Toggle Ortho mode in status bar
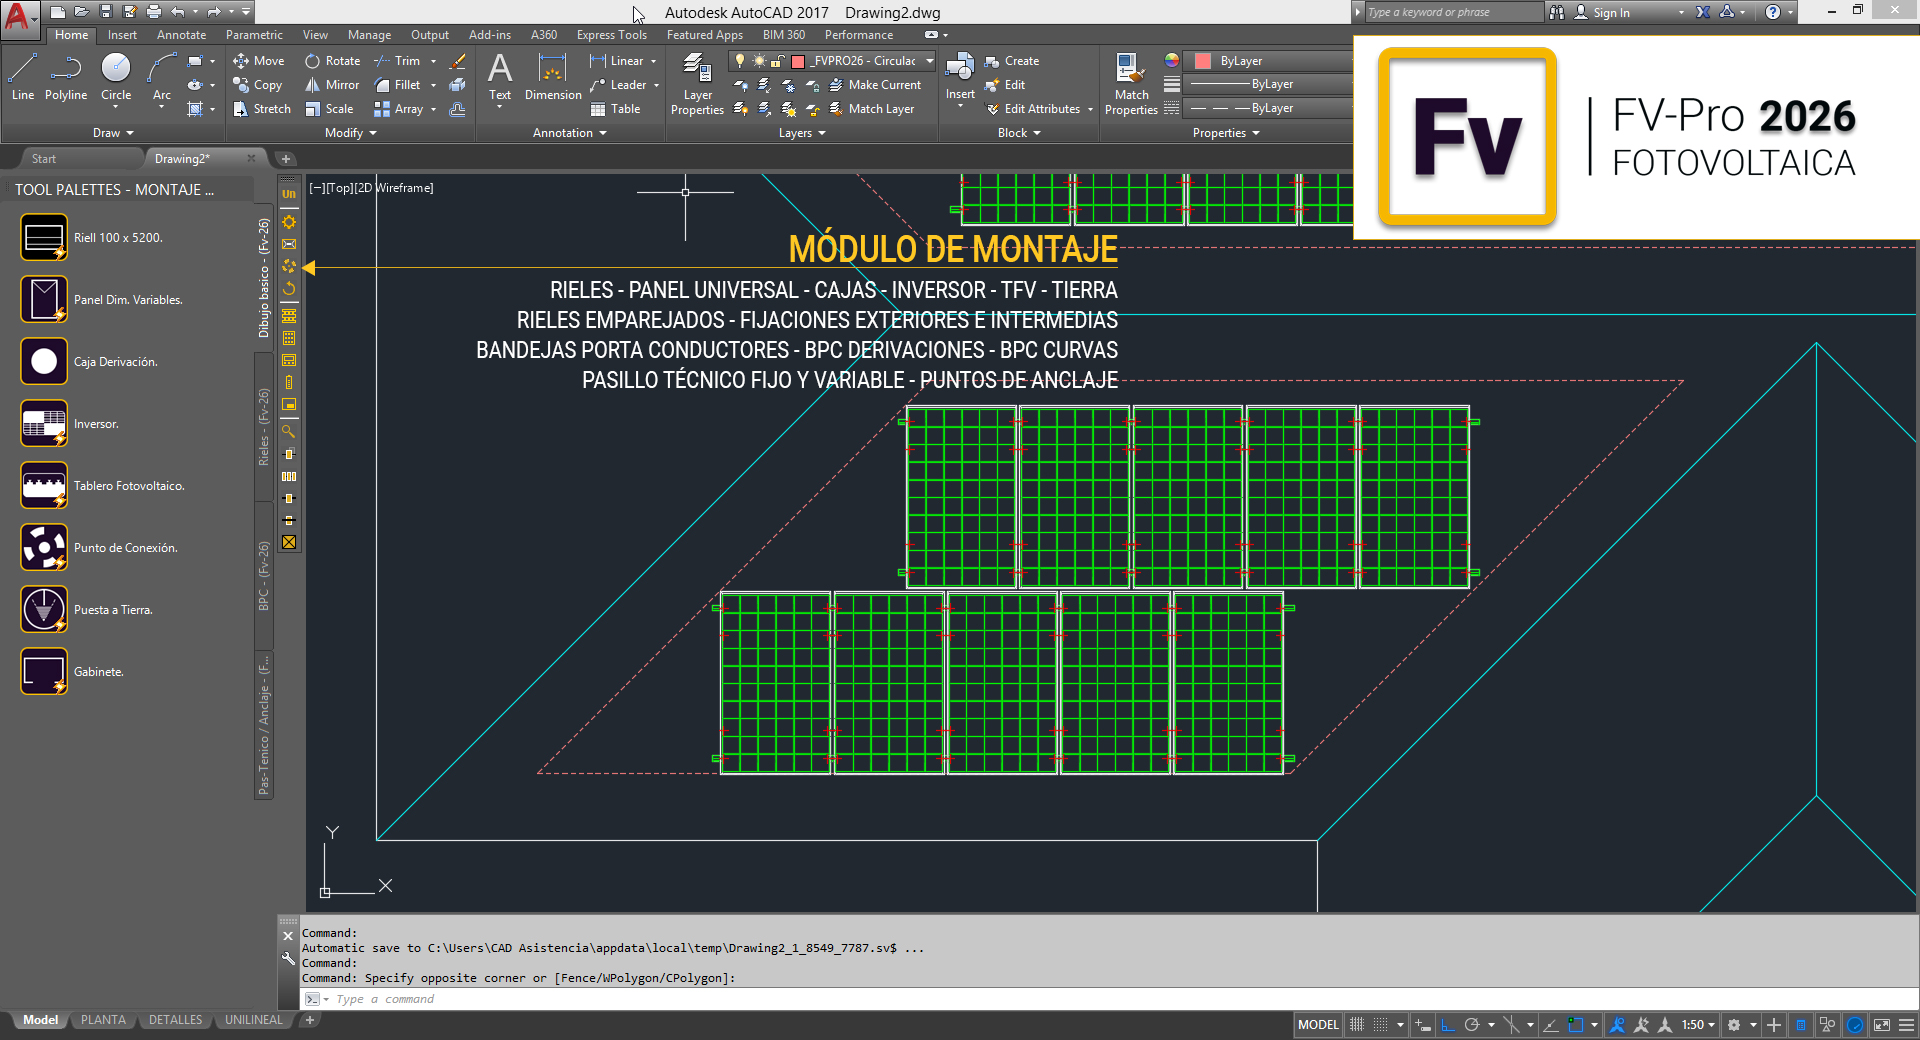The height and width of the screenshot is (1040, 1920). pyautogui.click(x=1447, y=1025)
